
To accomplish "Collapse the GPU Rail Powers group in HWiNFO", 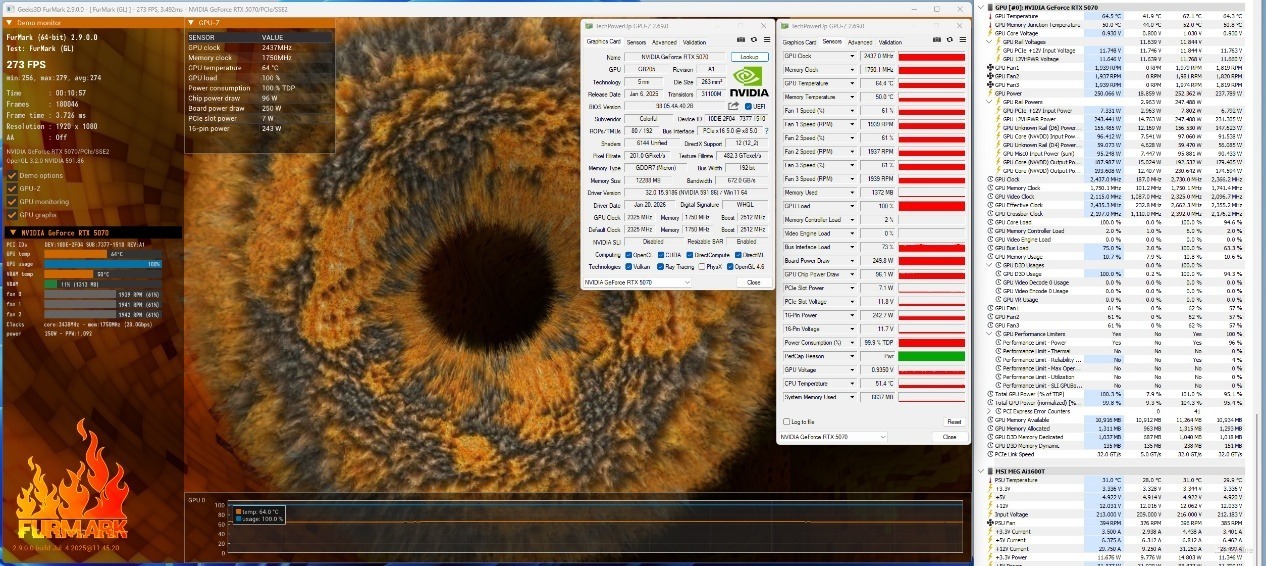I will (990, 102).
